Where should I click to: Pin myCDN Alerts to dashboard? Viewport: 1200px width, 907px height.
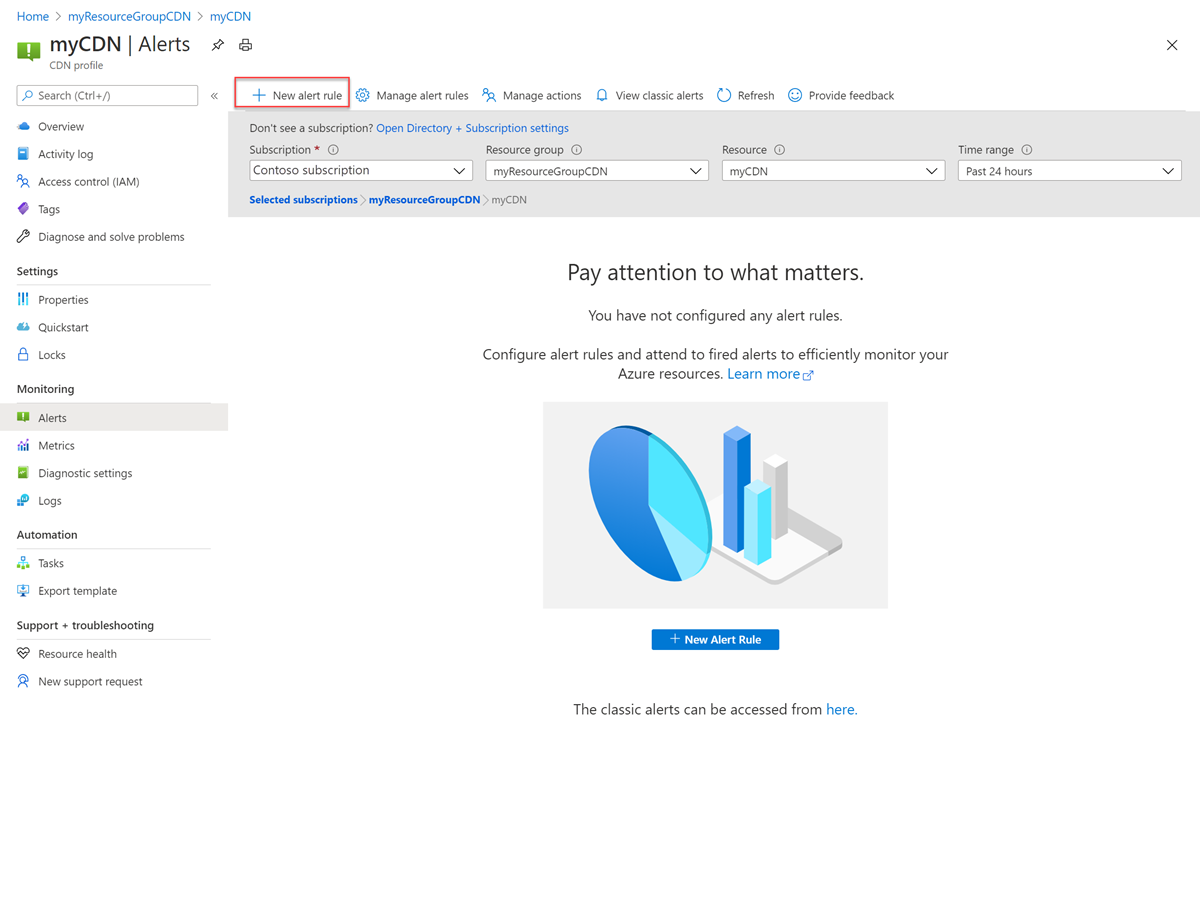(218, 45)
